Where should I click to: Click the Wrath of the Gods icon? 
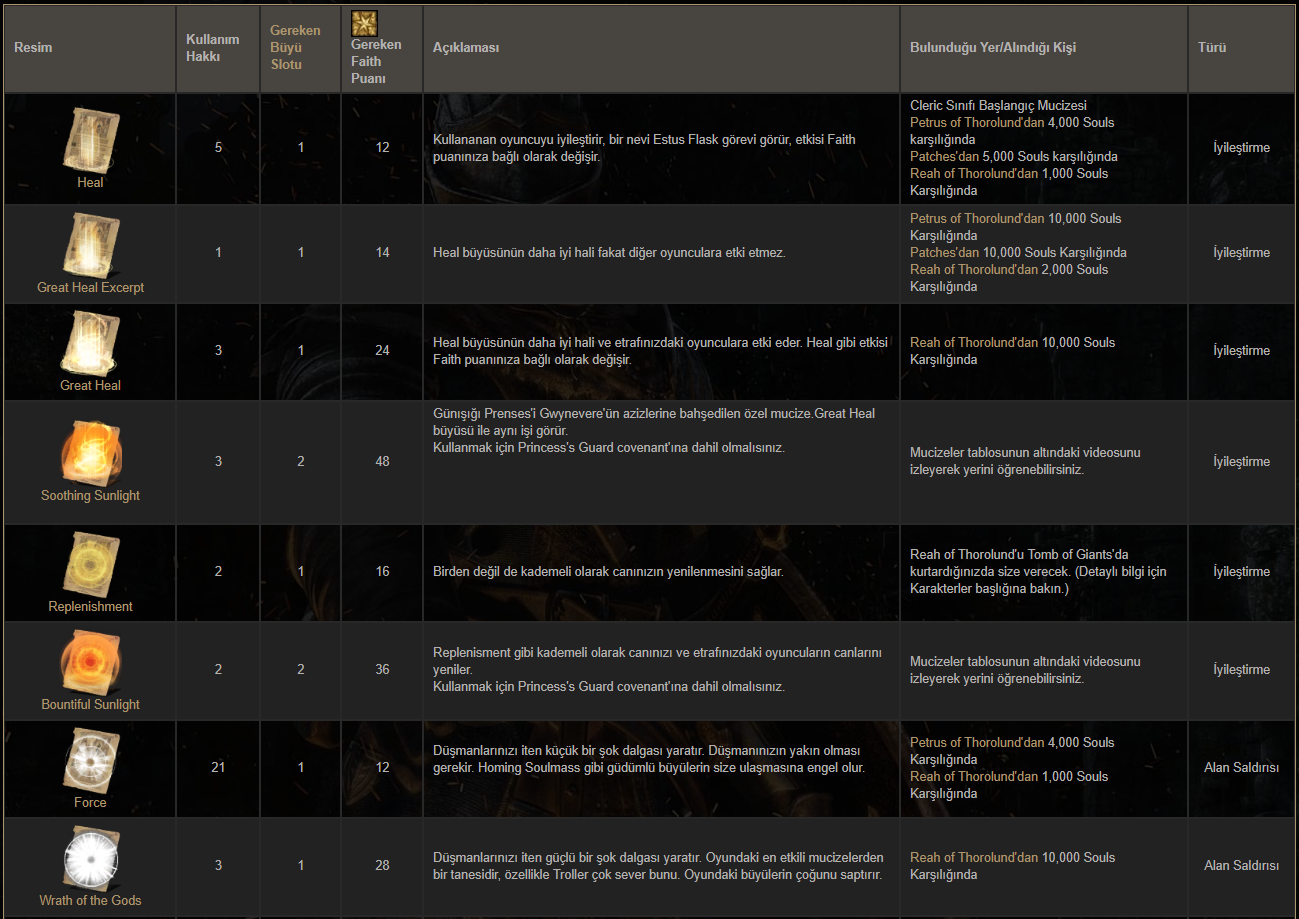[90, 857]
